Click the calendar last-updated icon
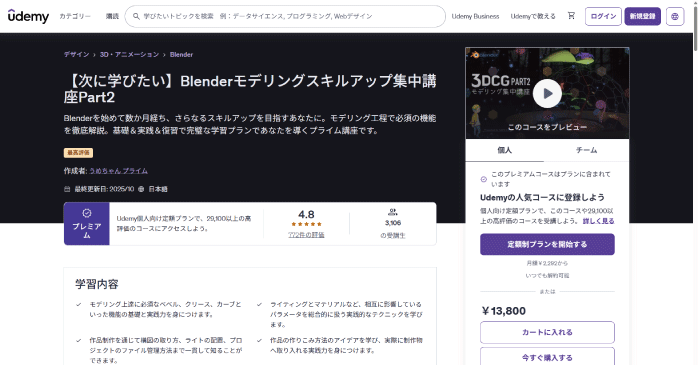The height and width of the screenshot is (365, 698). pyautogui.click(x=67, y=189)
